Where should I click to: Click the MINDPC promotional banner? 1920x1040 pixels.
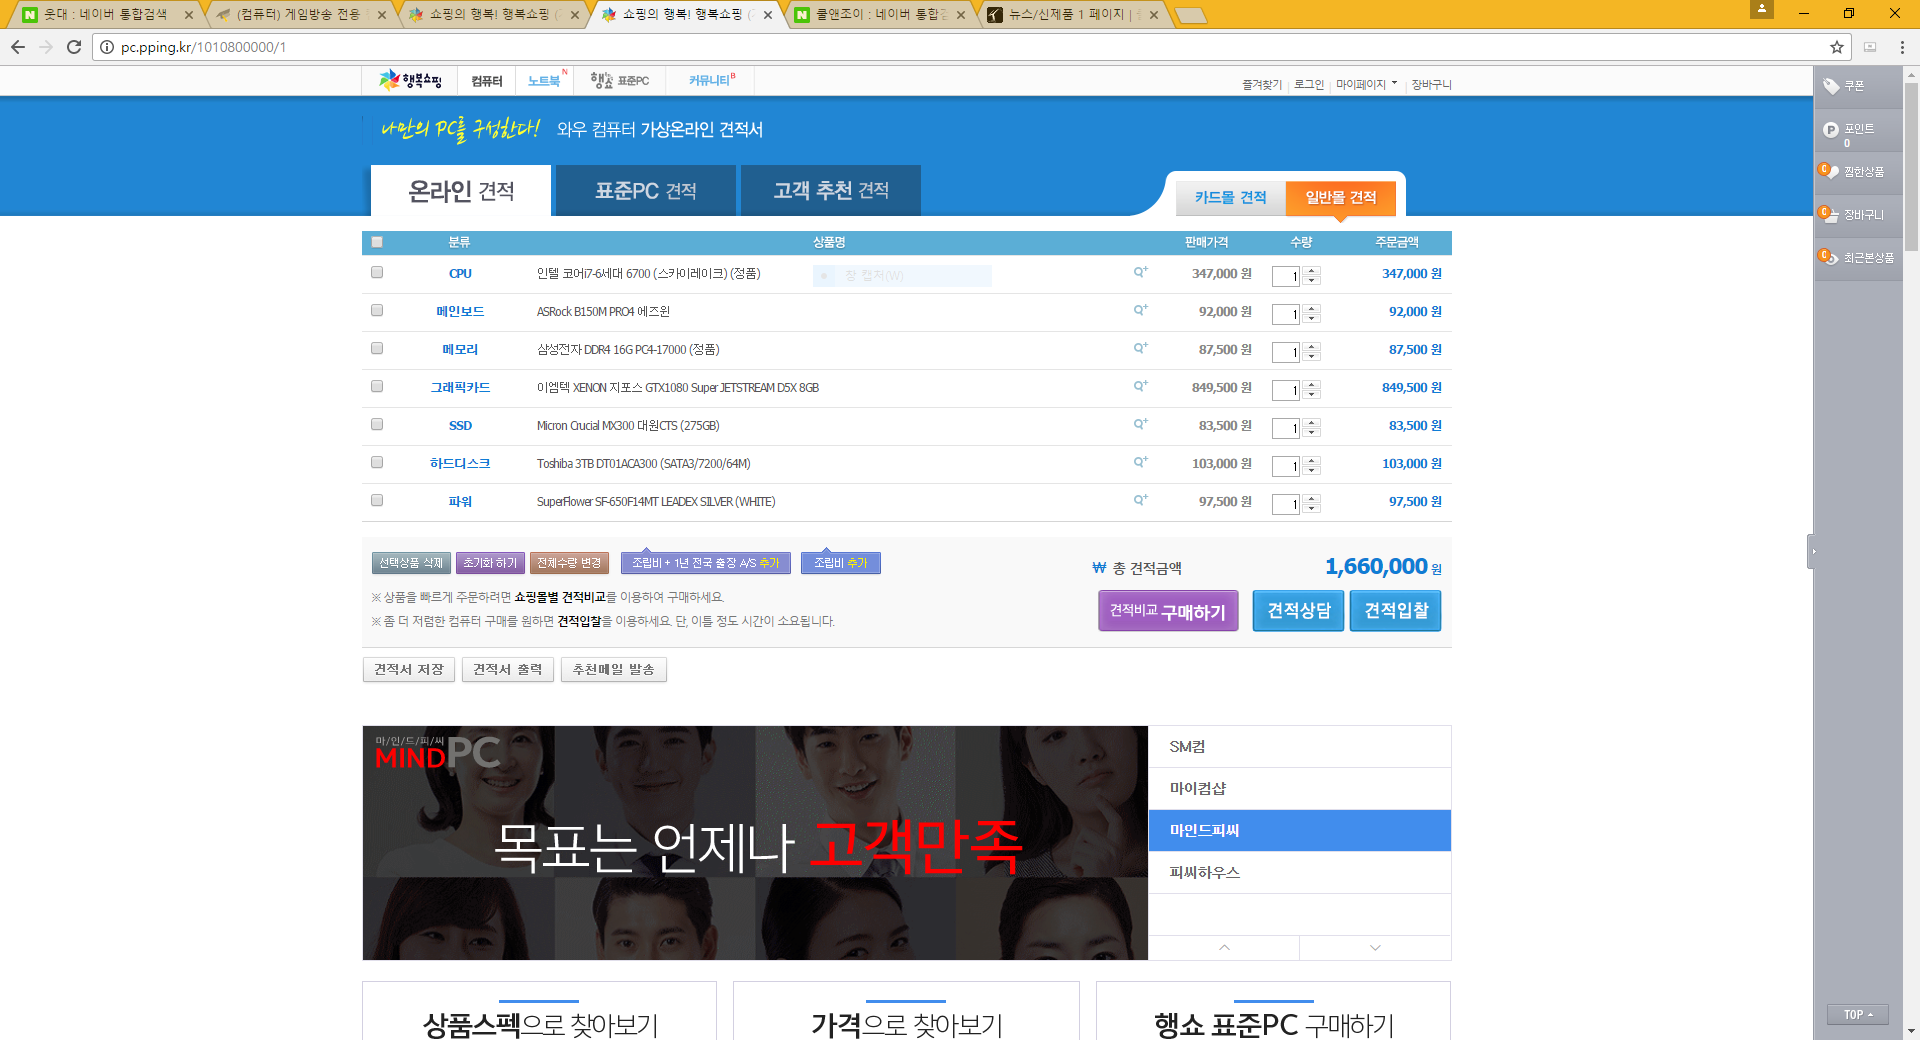pos(755,842)
